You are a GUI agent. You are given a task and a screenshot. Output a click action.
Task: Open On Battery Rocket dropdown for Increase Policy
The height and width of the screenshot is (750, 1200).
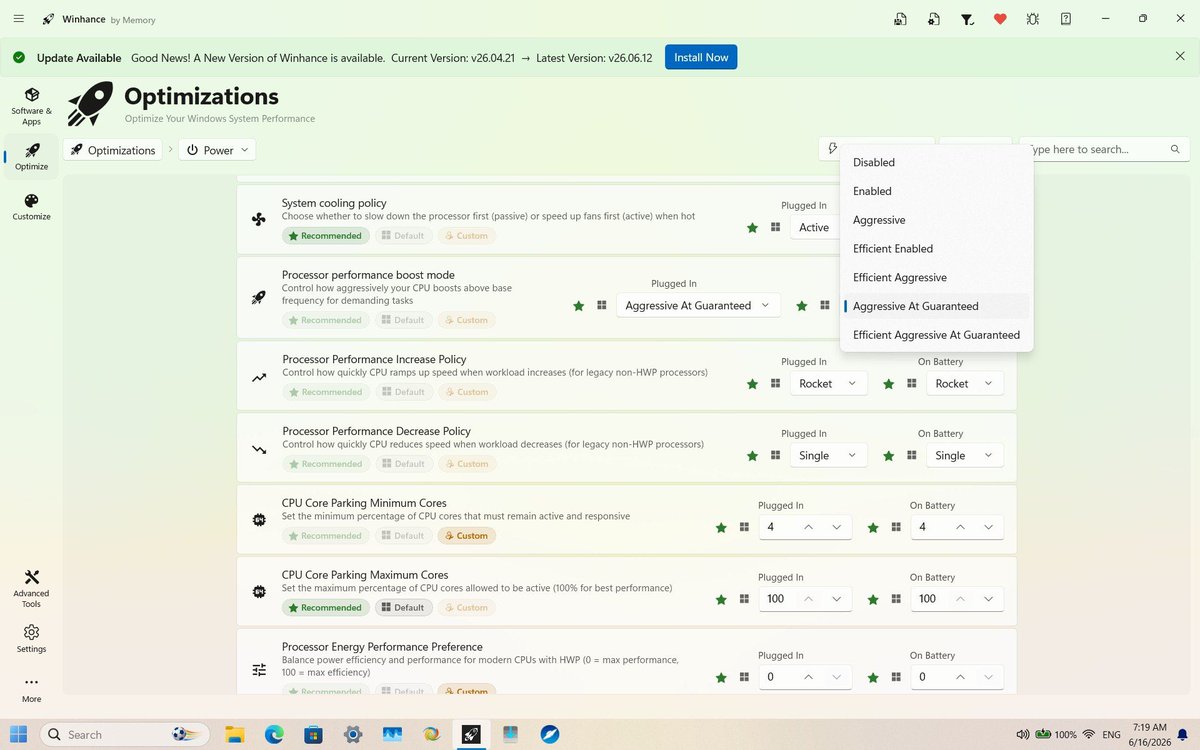click(x=965, y=384)
